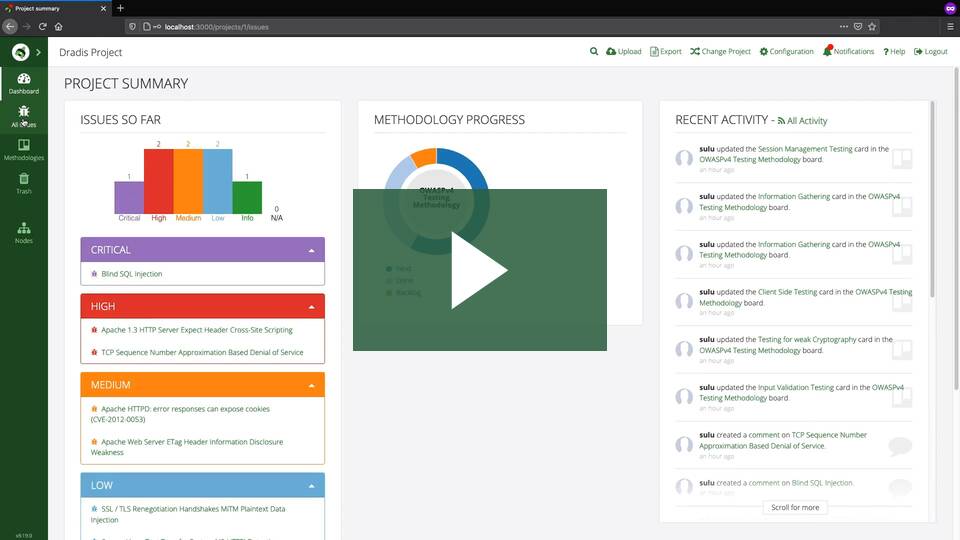The height and width of the screenshot is (540, 960).
Task: Open Notifications bell
Action: tap(848, 51)
